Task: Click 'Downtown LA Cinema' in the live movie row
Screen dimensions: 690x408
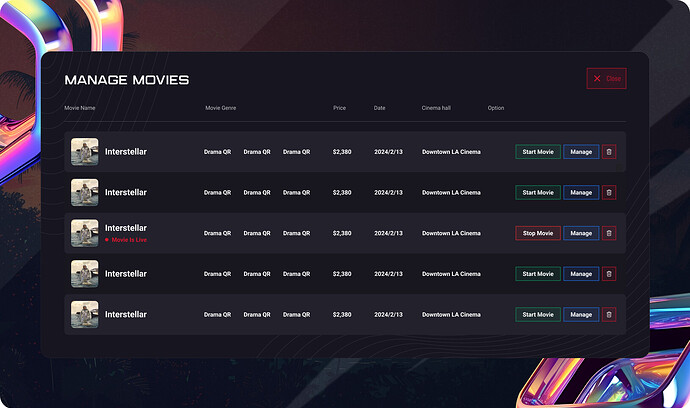Action: (451, 233)
